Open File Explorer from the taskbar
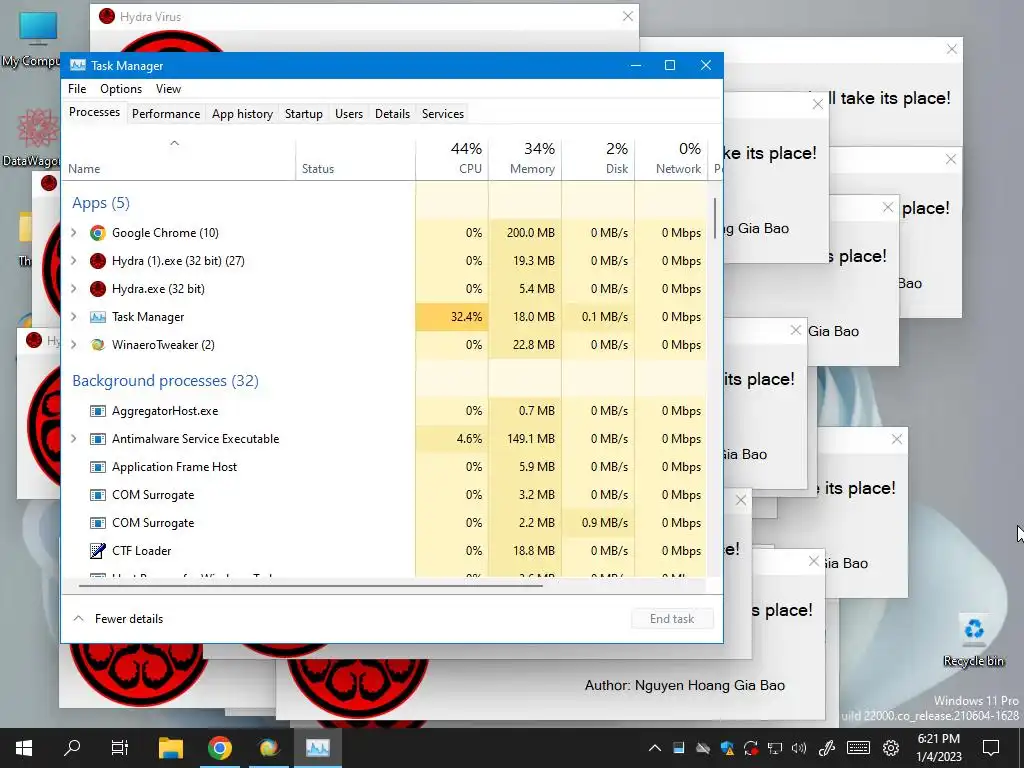The height and width of the screenshot is (768, 1024). tap(171, 748)
